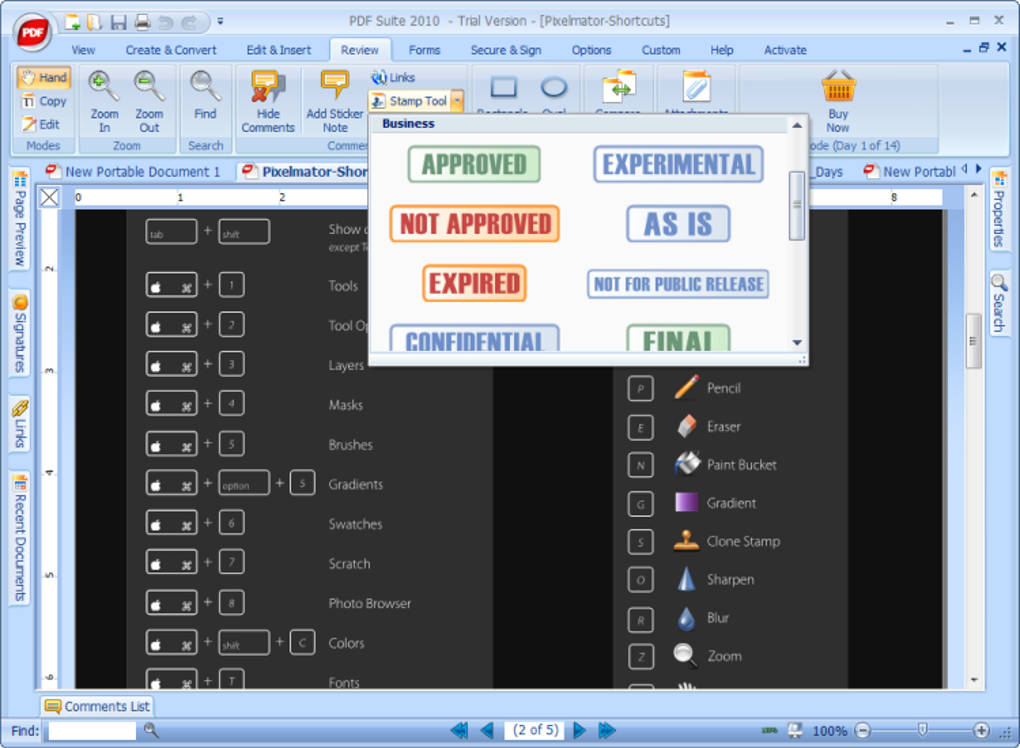Viewport: 1020px width, 748px height.
Task: Click the new document quick-access icon
Action: click(x=72, y=22)
